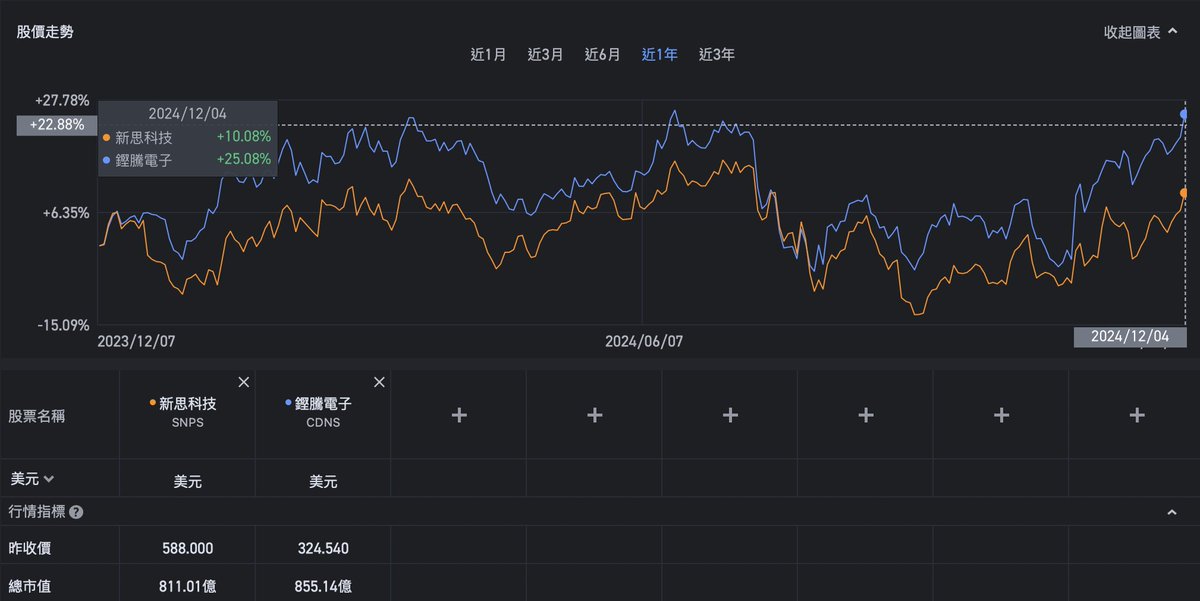The width and height of the screenshot is (1200, 601).
Task: Open the 美元 currency dropdown
Action: 32,479
